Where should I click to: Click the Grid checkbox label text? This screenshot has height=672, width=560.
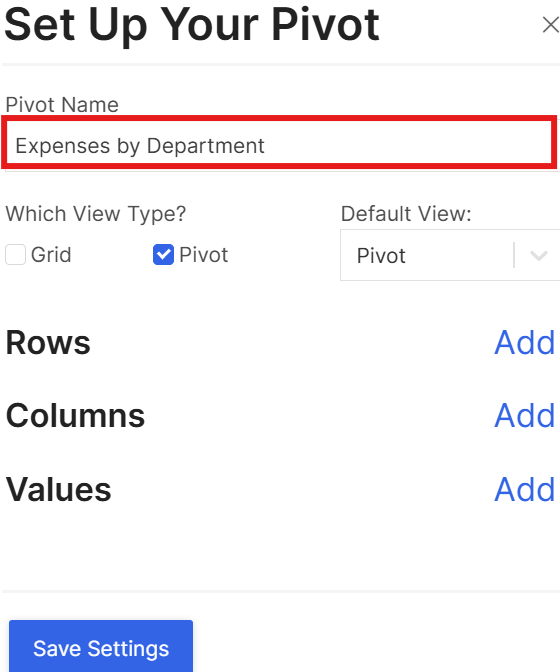[x=51, y=255]
